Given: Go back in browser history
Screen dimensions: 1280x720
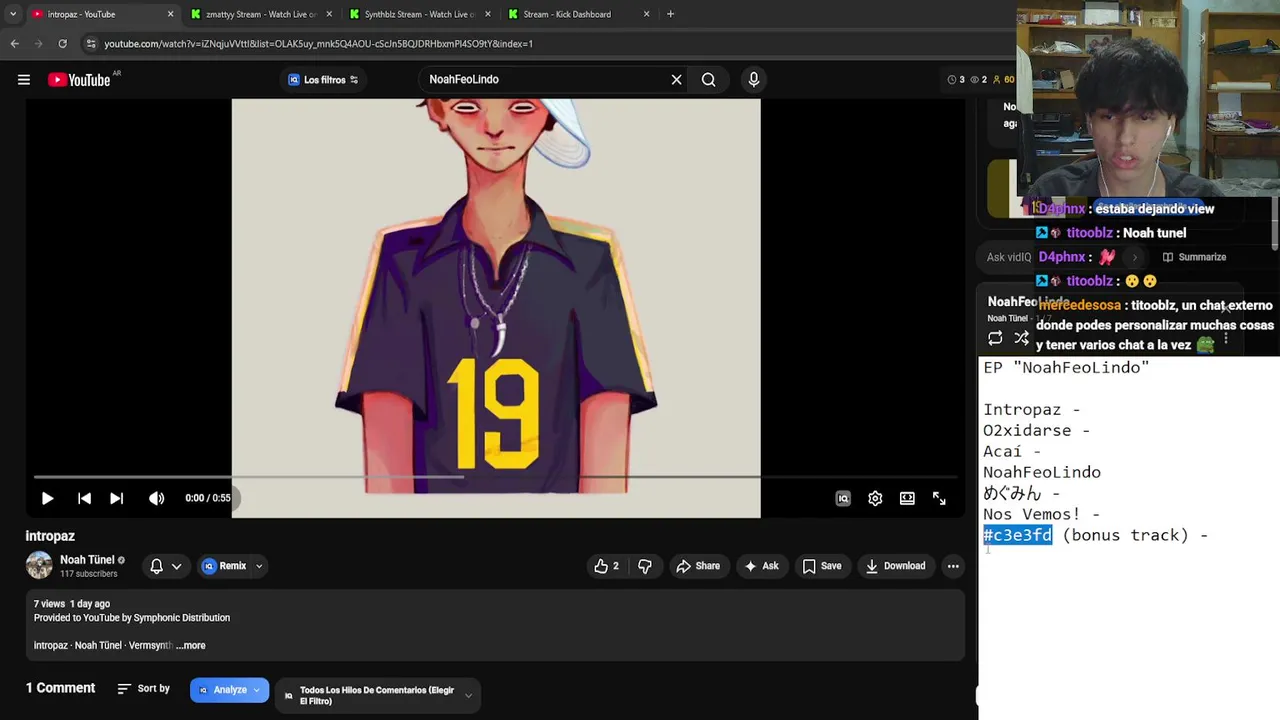Looking at the screenshot, I should [14, 44].
